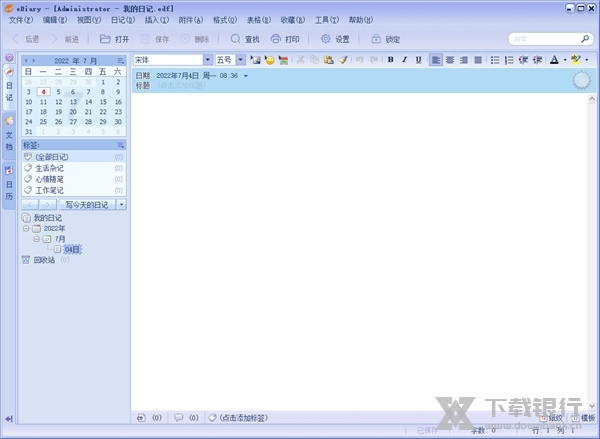Click the 设置 toolbar button
This screenshot has height=439, width=600.
[335, 39]
